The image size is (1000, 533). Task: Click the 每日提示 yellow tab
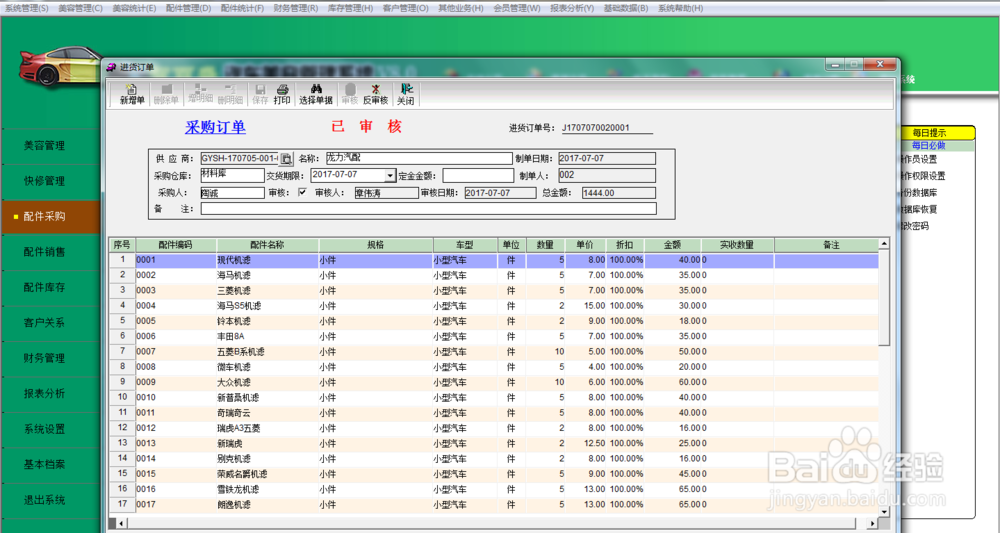tap(937, 133)
